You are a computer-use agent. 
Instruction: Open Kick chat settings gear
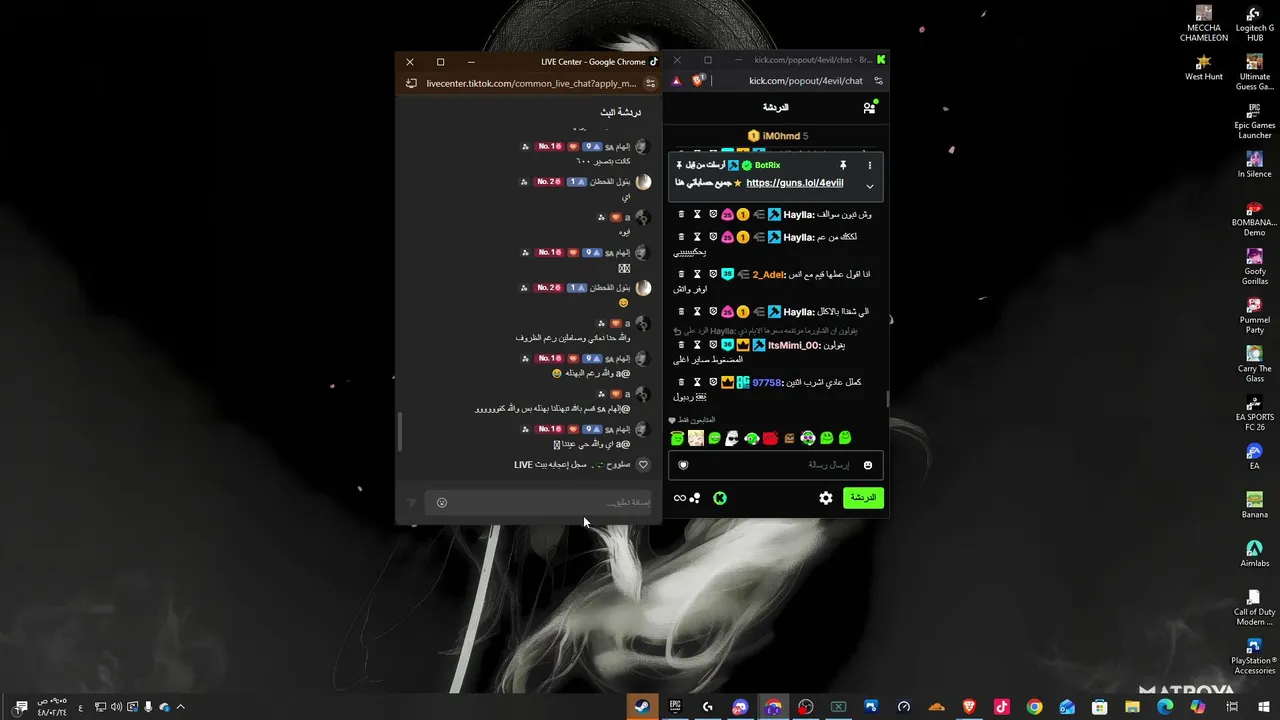(x=826, y=498)
